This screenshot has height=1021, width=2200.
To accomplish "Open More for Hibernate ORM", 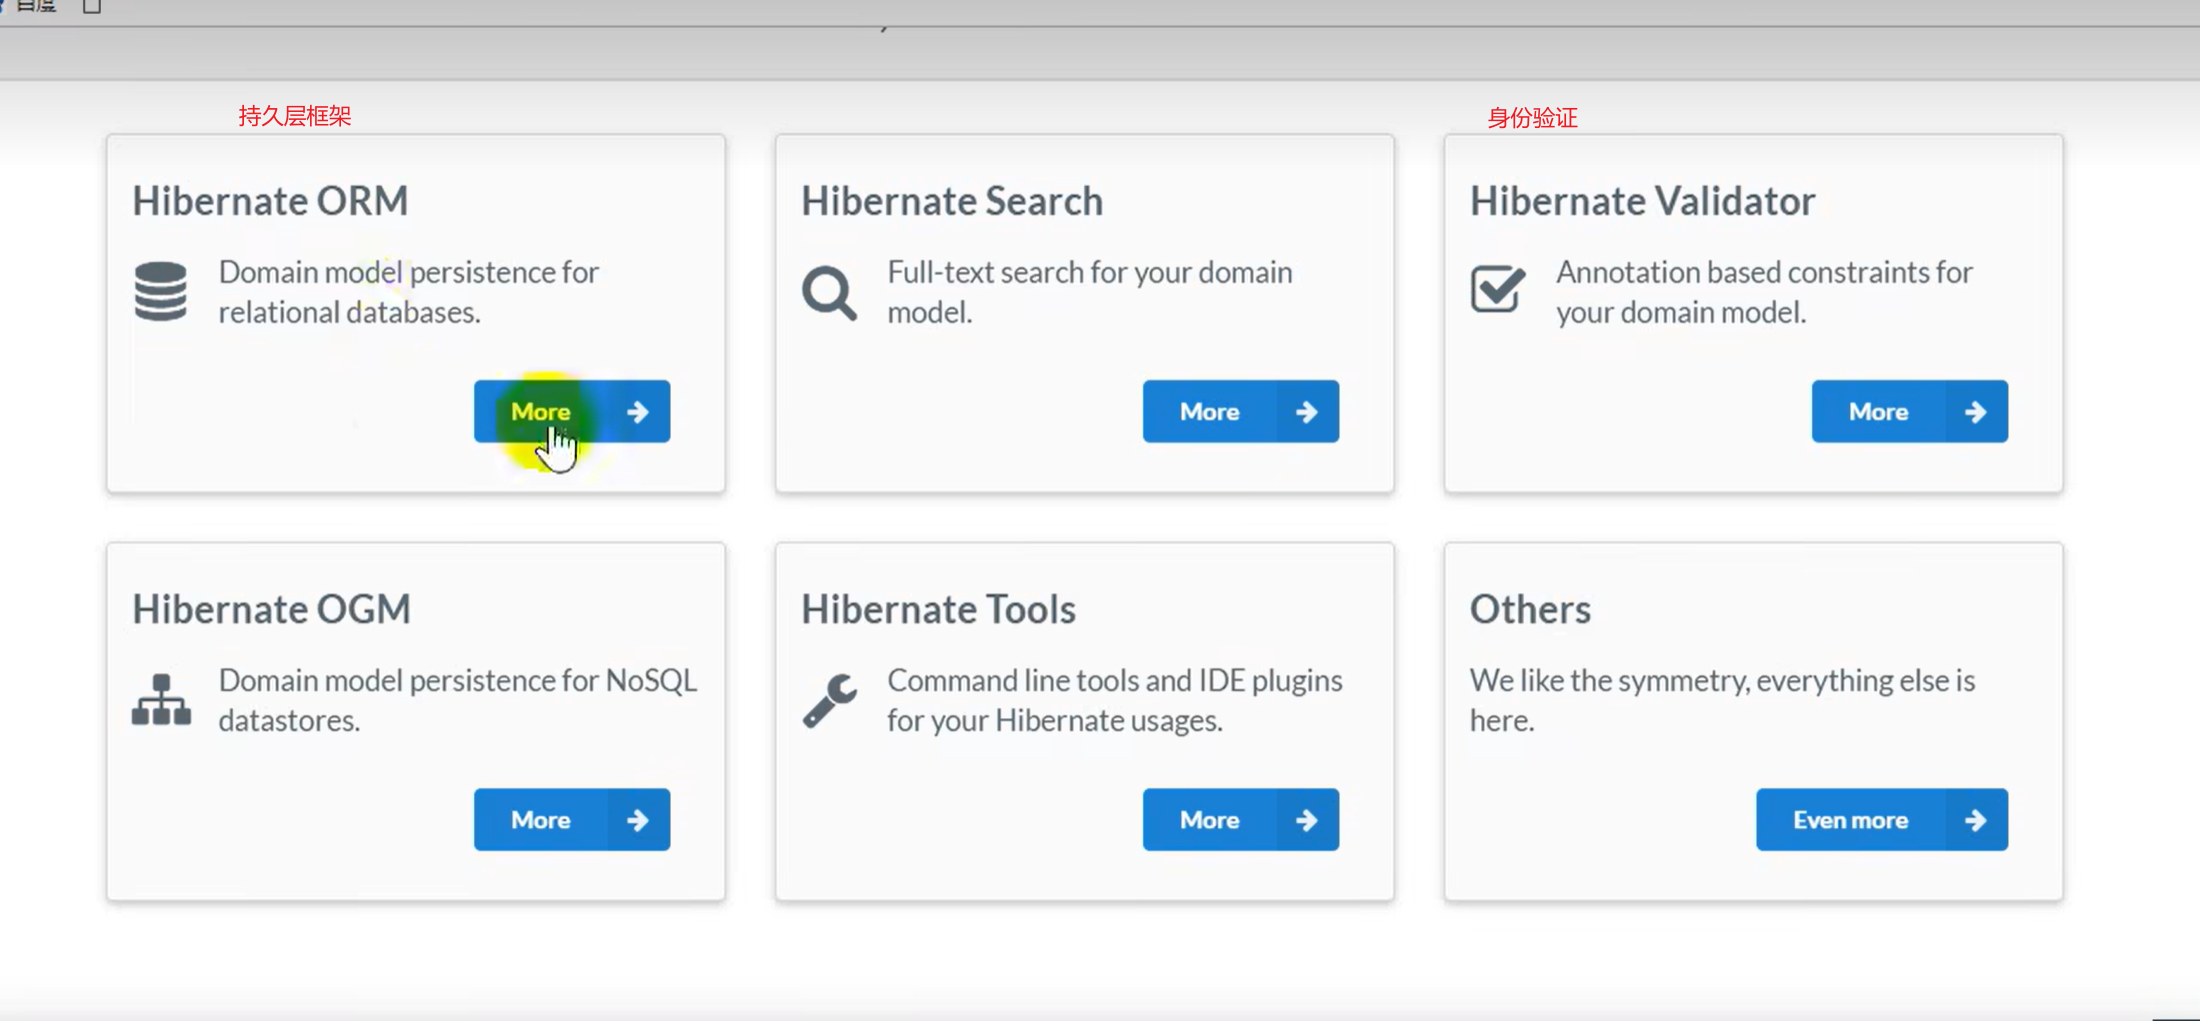I will tap(572, 411).
